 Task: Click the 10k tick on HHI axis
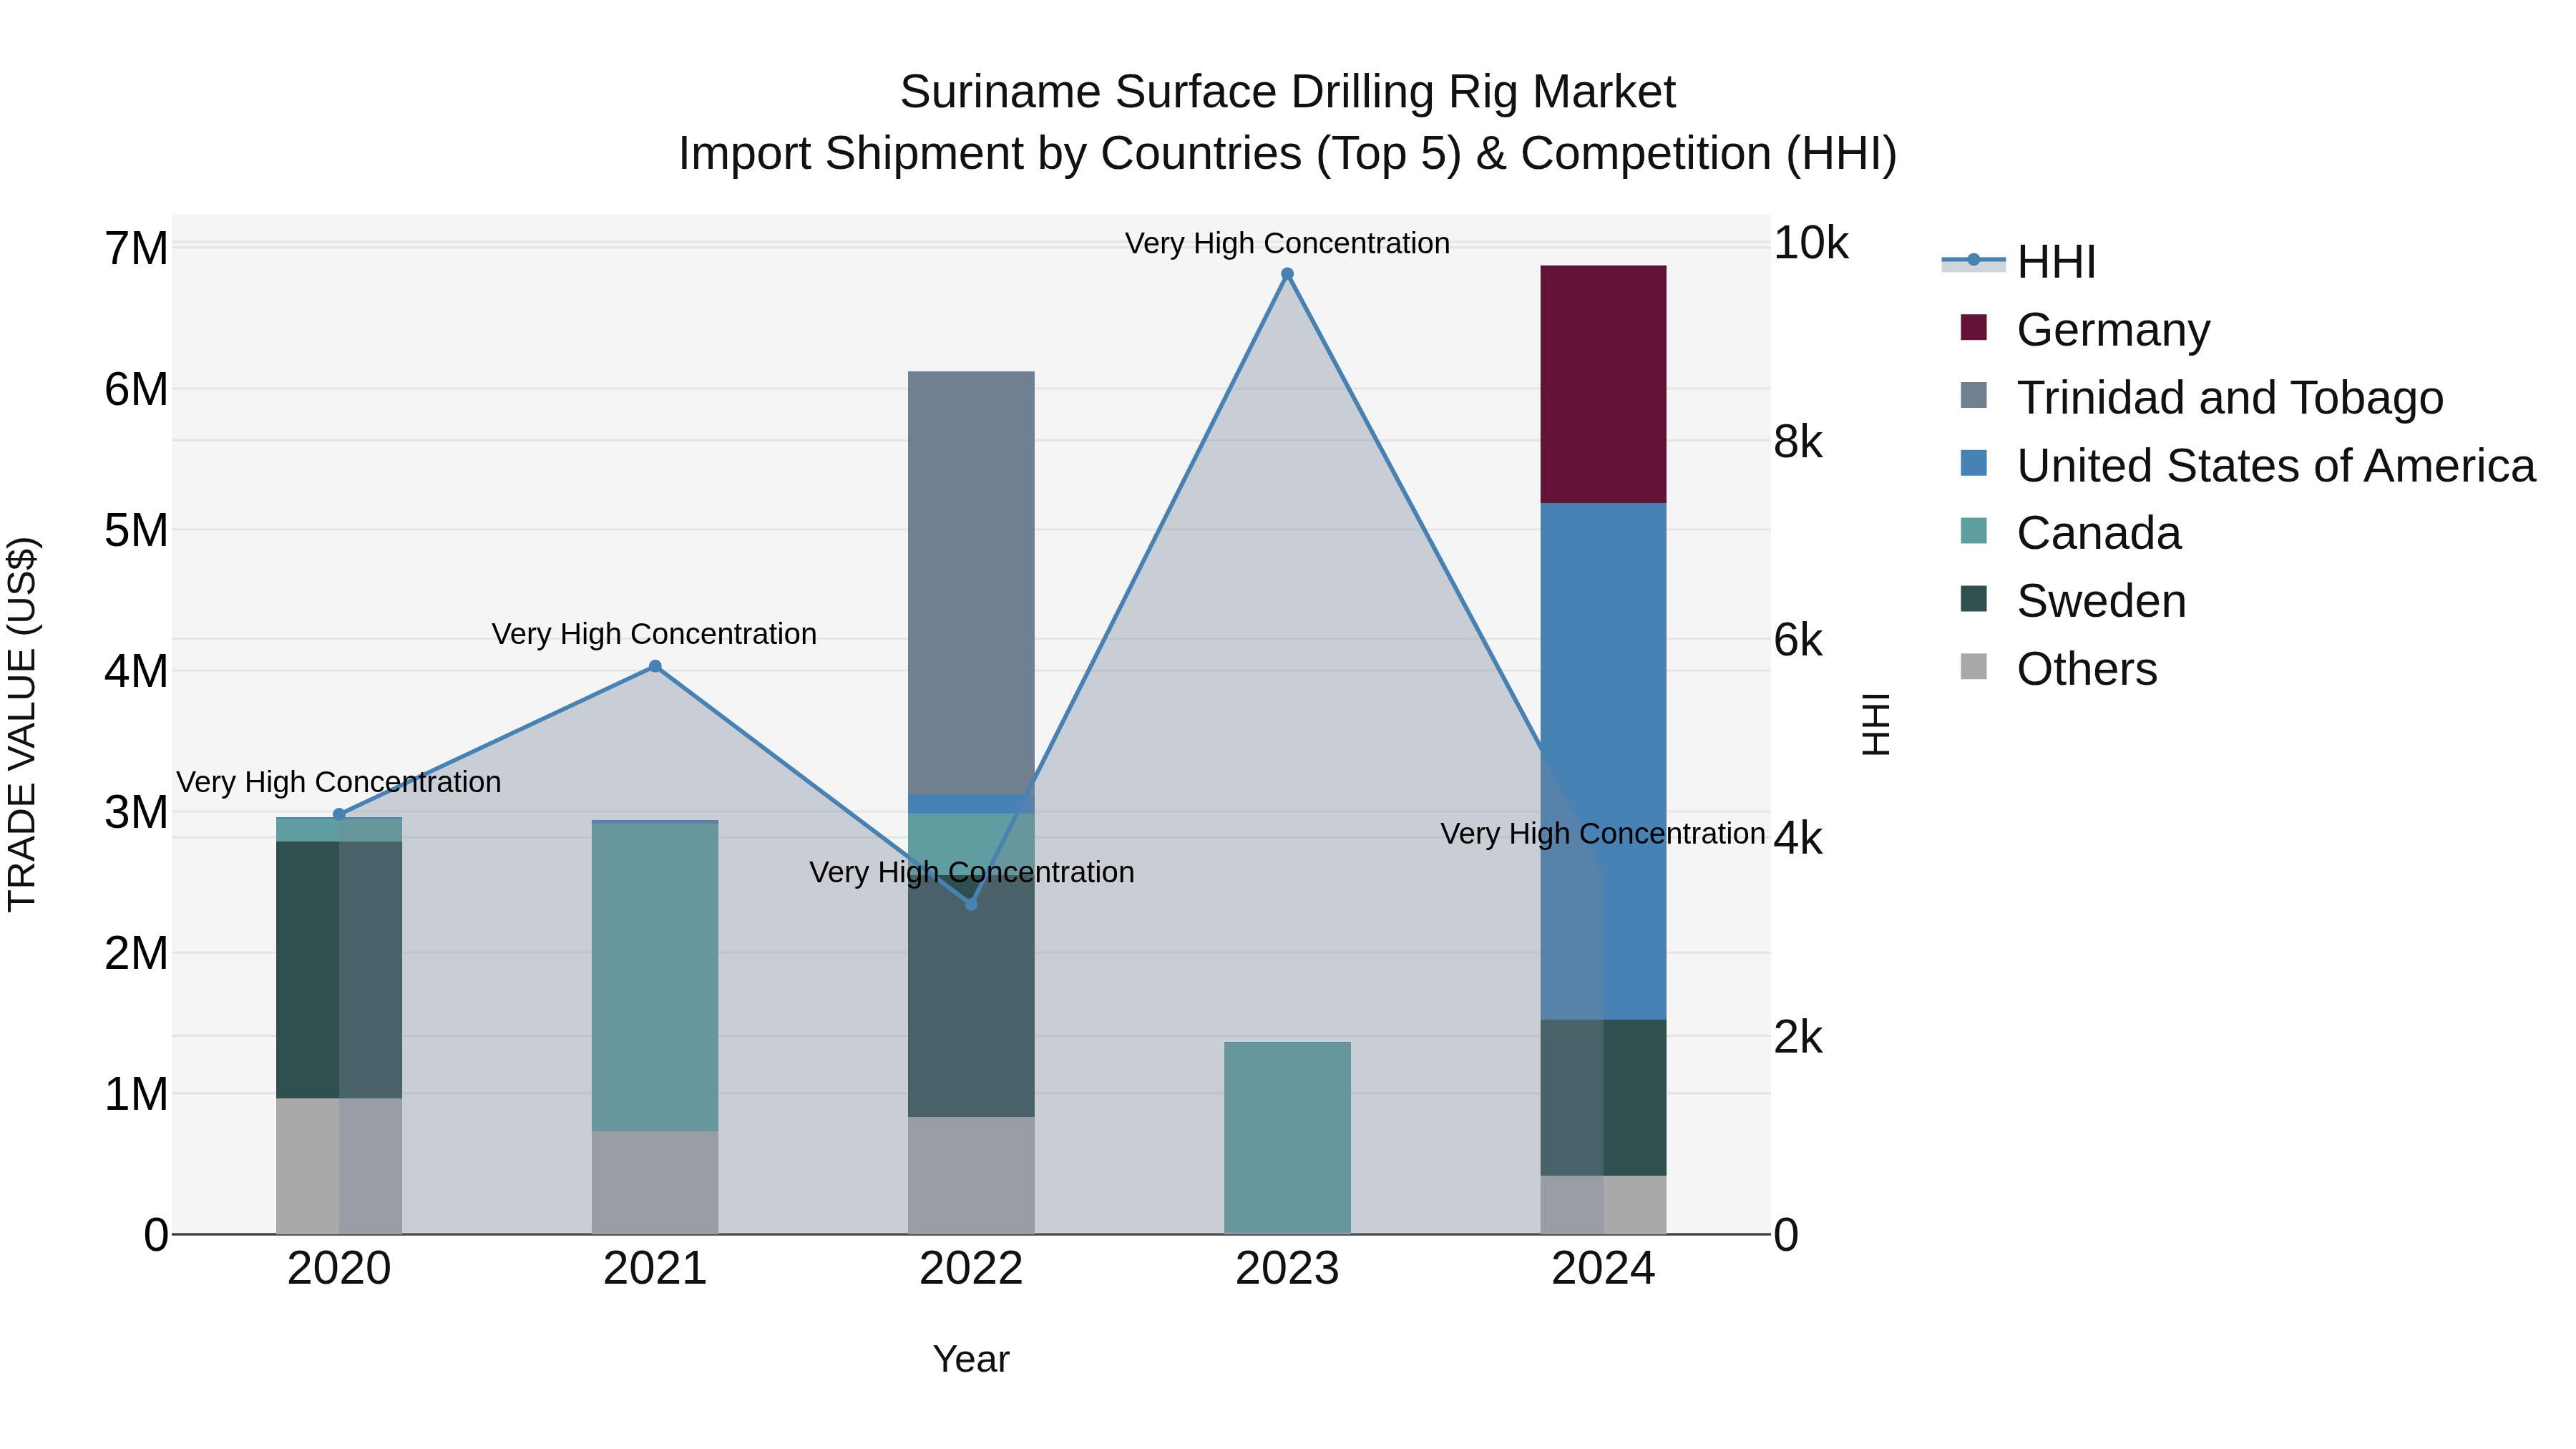point(1811,243)
